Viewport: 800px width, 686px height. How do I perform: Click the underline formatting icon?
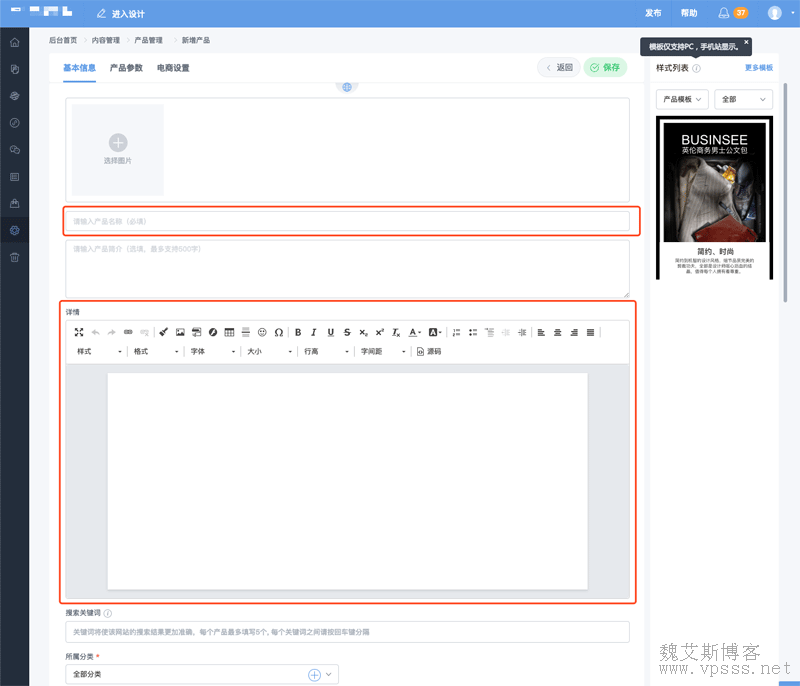(331, 332)
